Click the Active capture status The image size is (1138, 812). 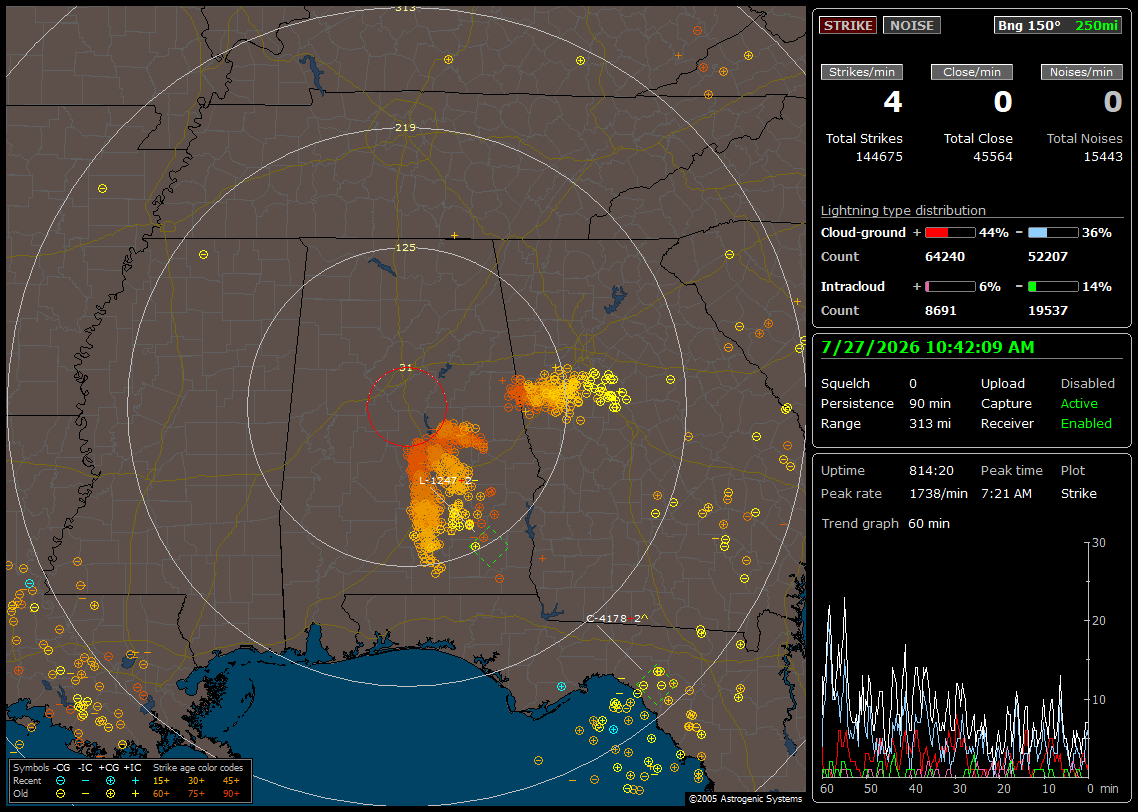click(1079, 403)
